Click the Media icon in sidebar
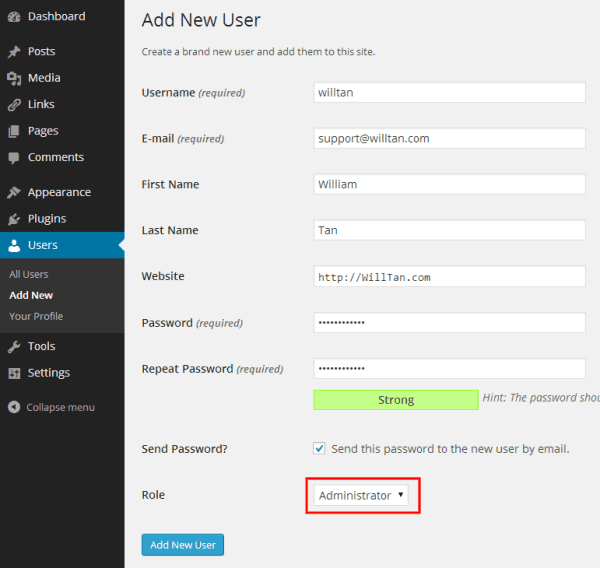 pyautogui.click(x=14, y=78)
